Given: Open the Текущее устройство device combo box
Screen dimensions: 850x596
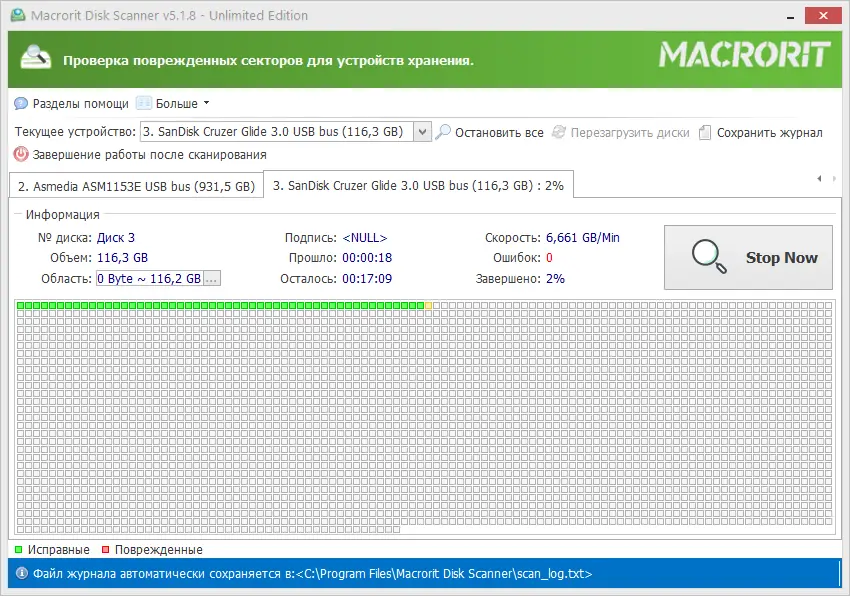Looking at the screenshot, I should pyautogui.click(x=286, y=132).
